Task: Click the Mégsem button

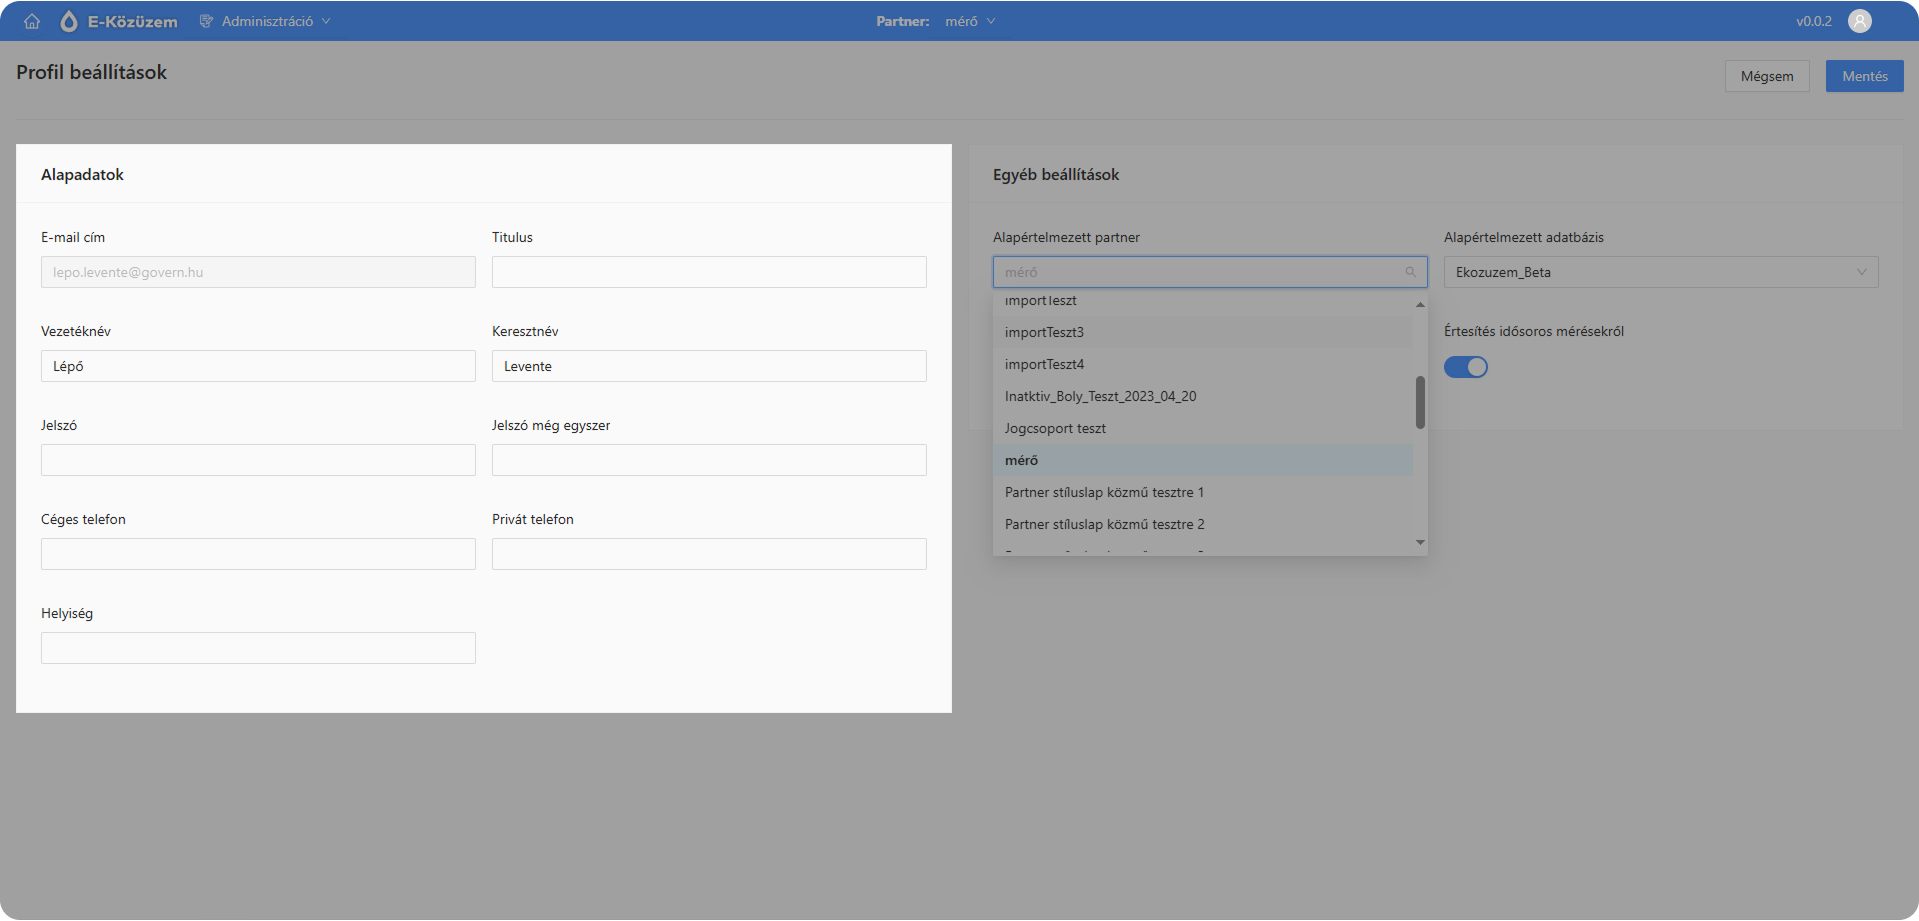Action: (1766, 76)
